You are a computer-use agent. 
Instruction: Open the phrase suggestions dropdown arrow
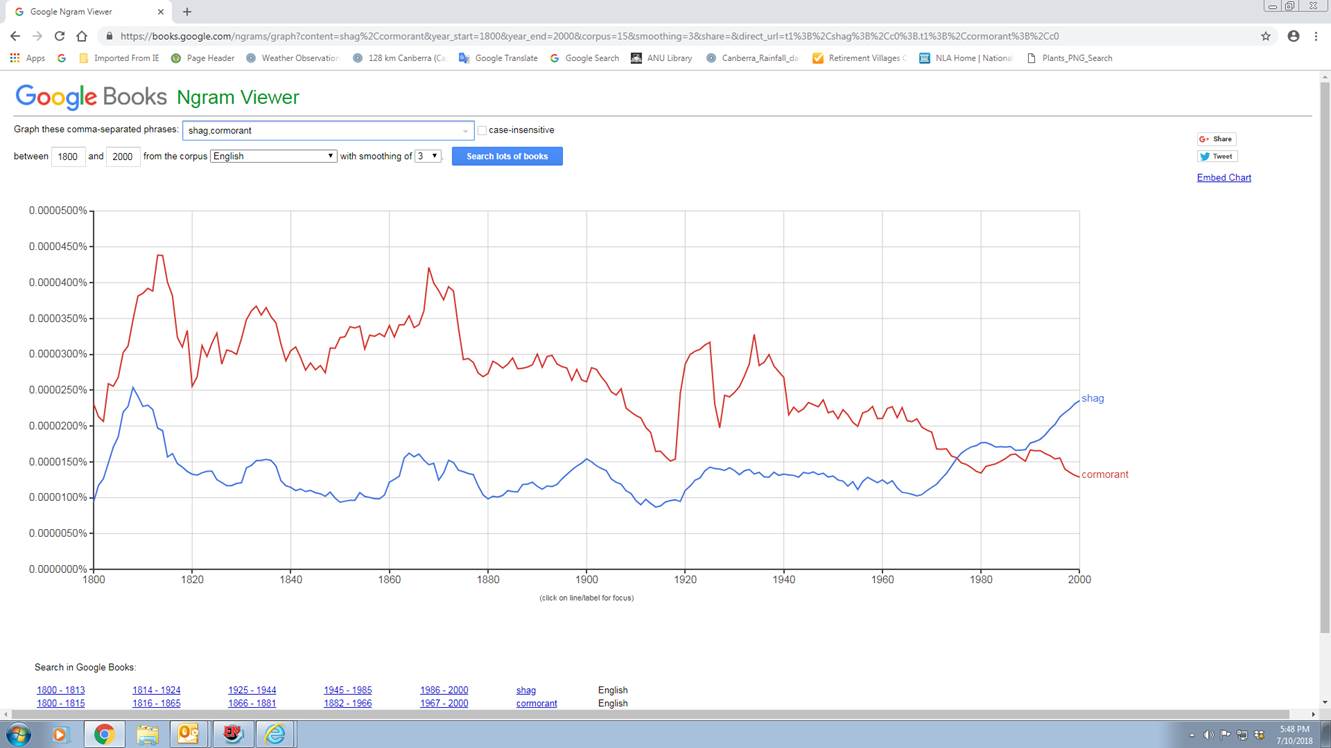coord(465,131)
